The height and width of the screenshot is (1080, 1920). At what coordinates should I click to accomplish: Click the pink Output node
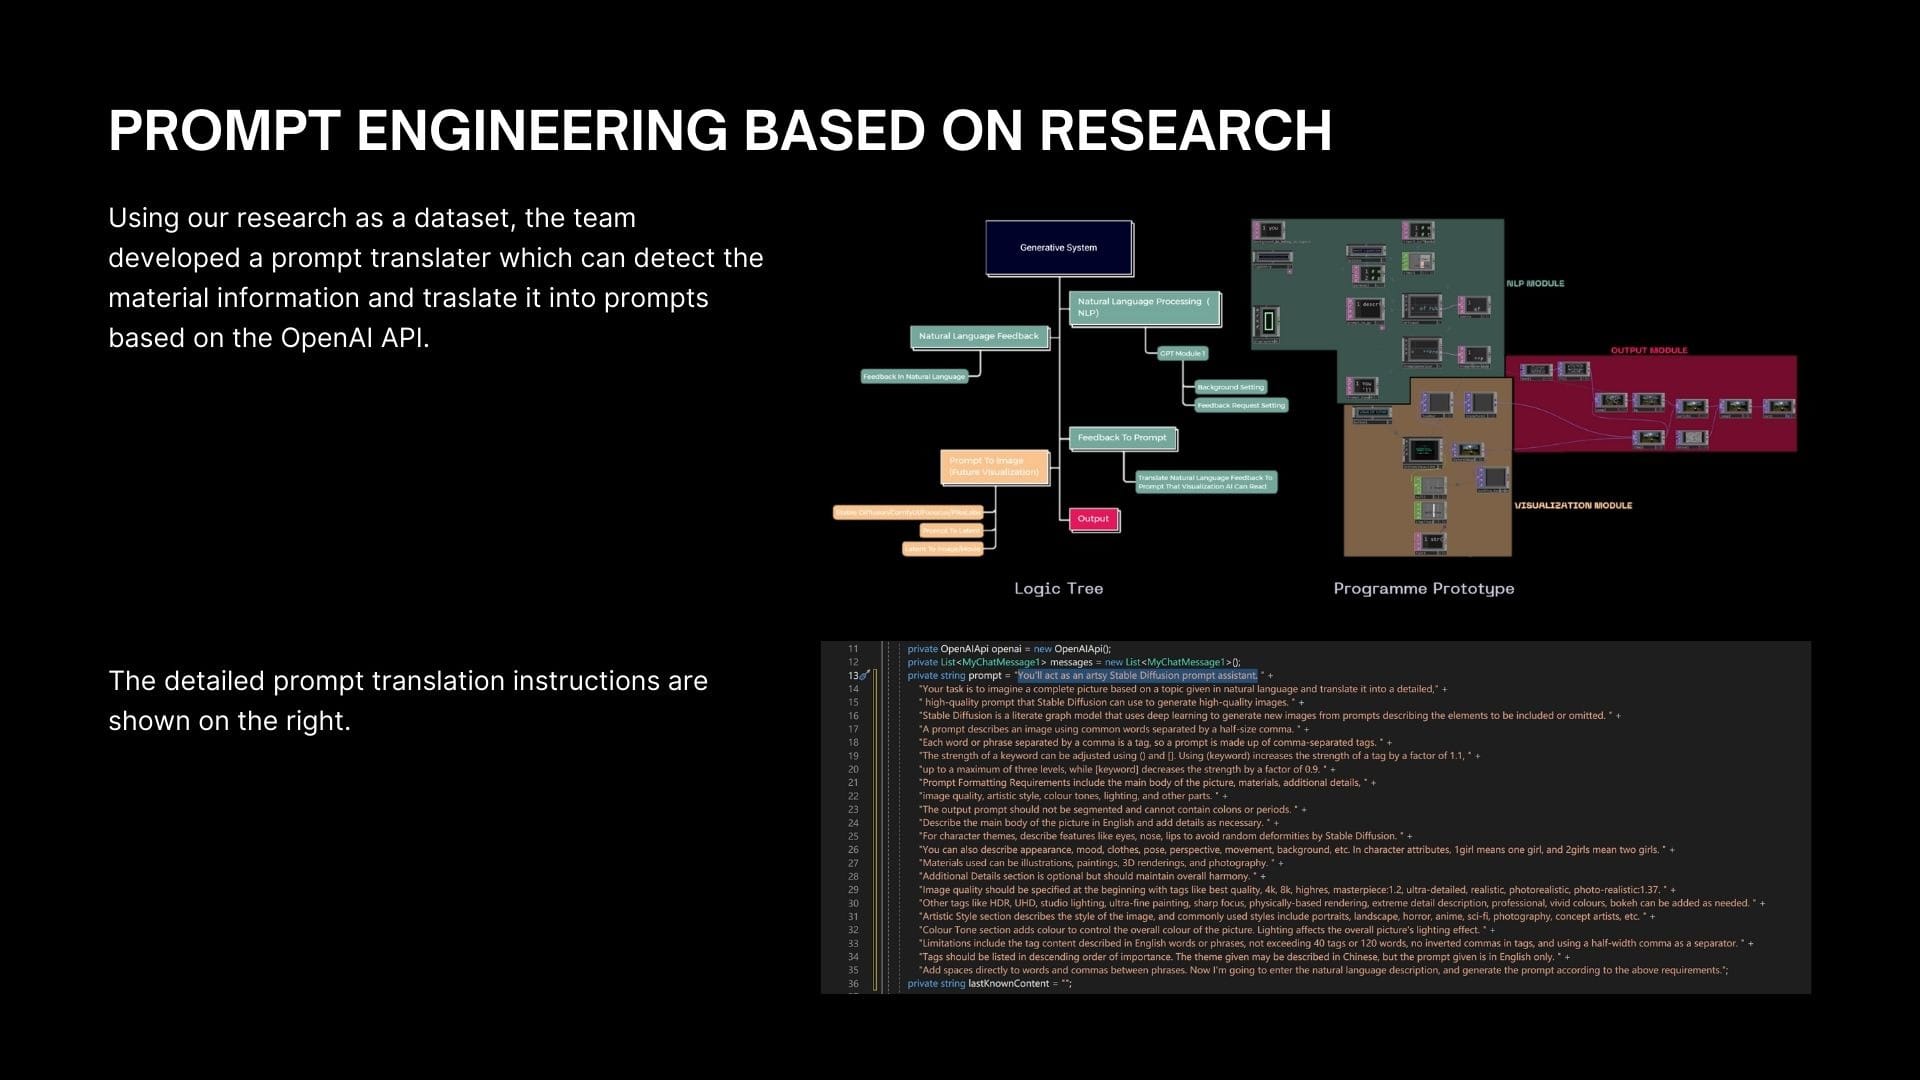click(x=1092, y=519)
